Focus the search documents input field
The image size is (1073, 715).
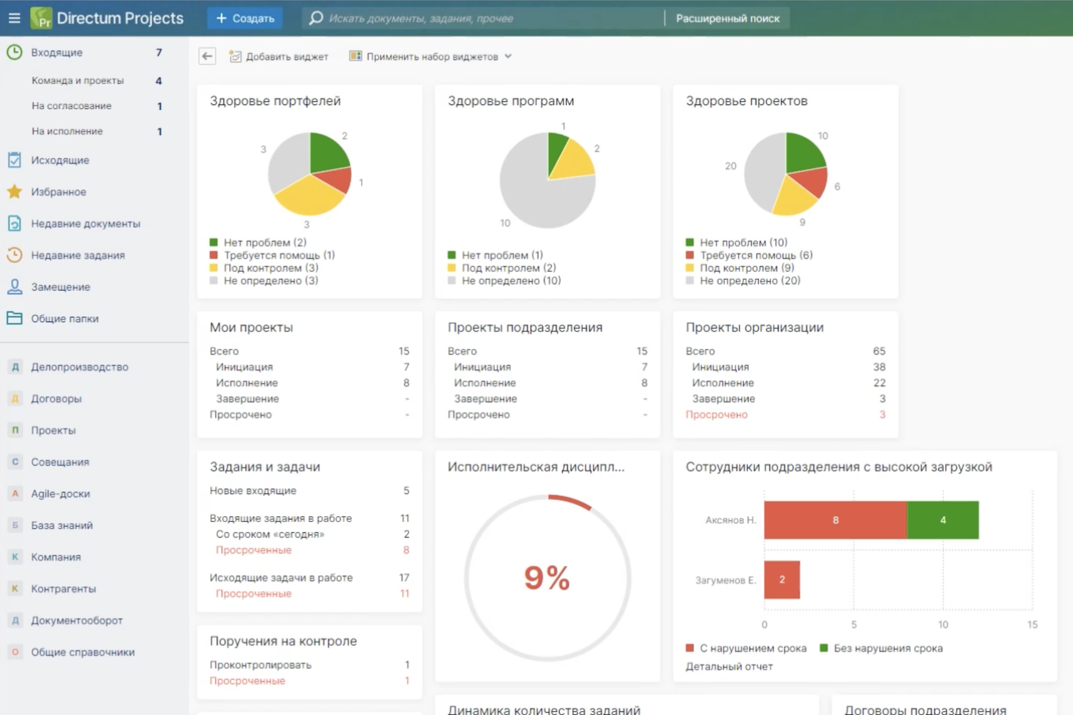(x=482, y=18)
